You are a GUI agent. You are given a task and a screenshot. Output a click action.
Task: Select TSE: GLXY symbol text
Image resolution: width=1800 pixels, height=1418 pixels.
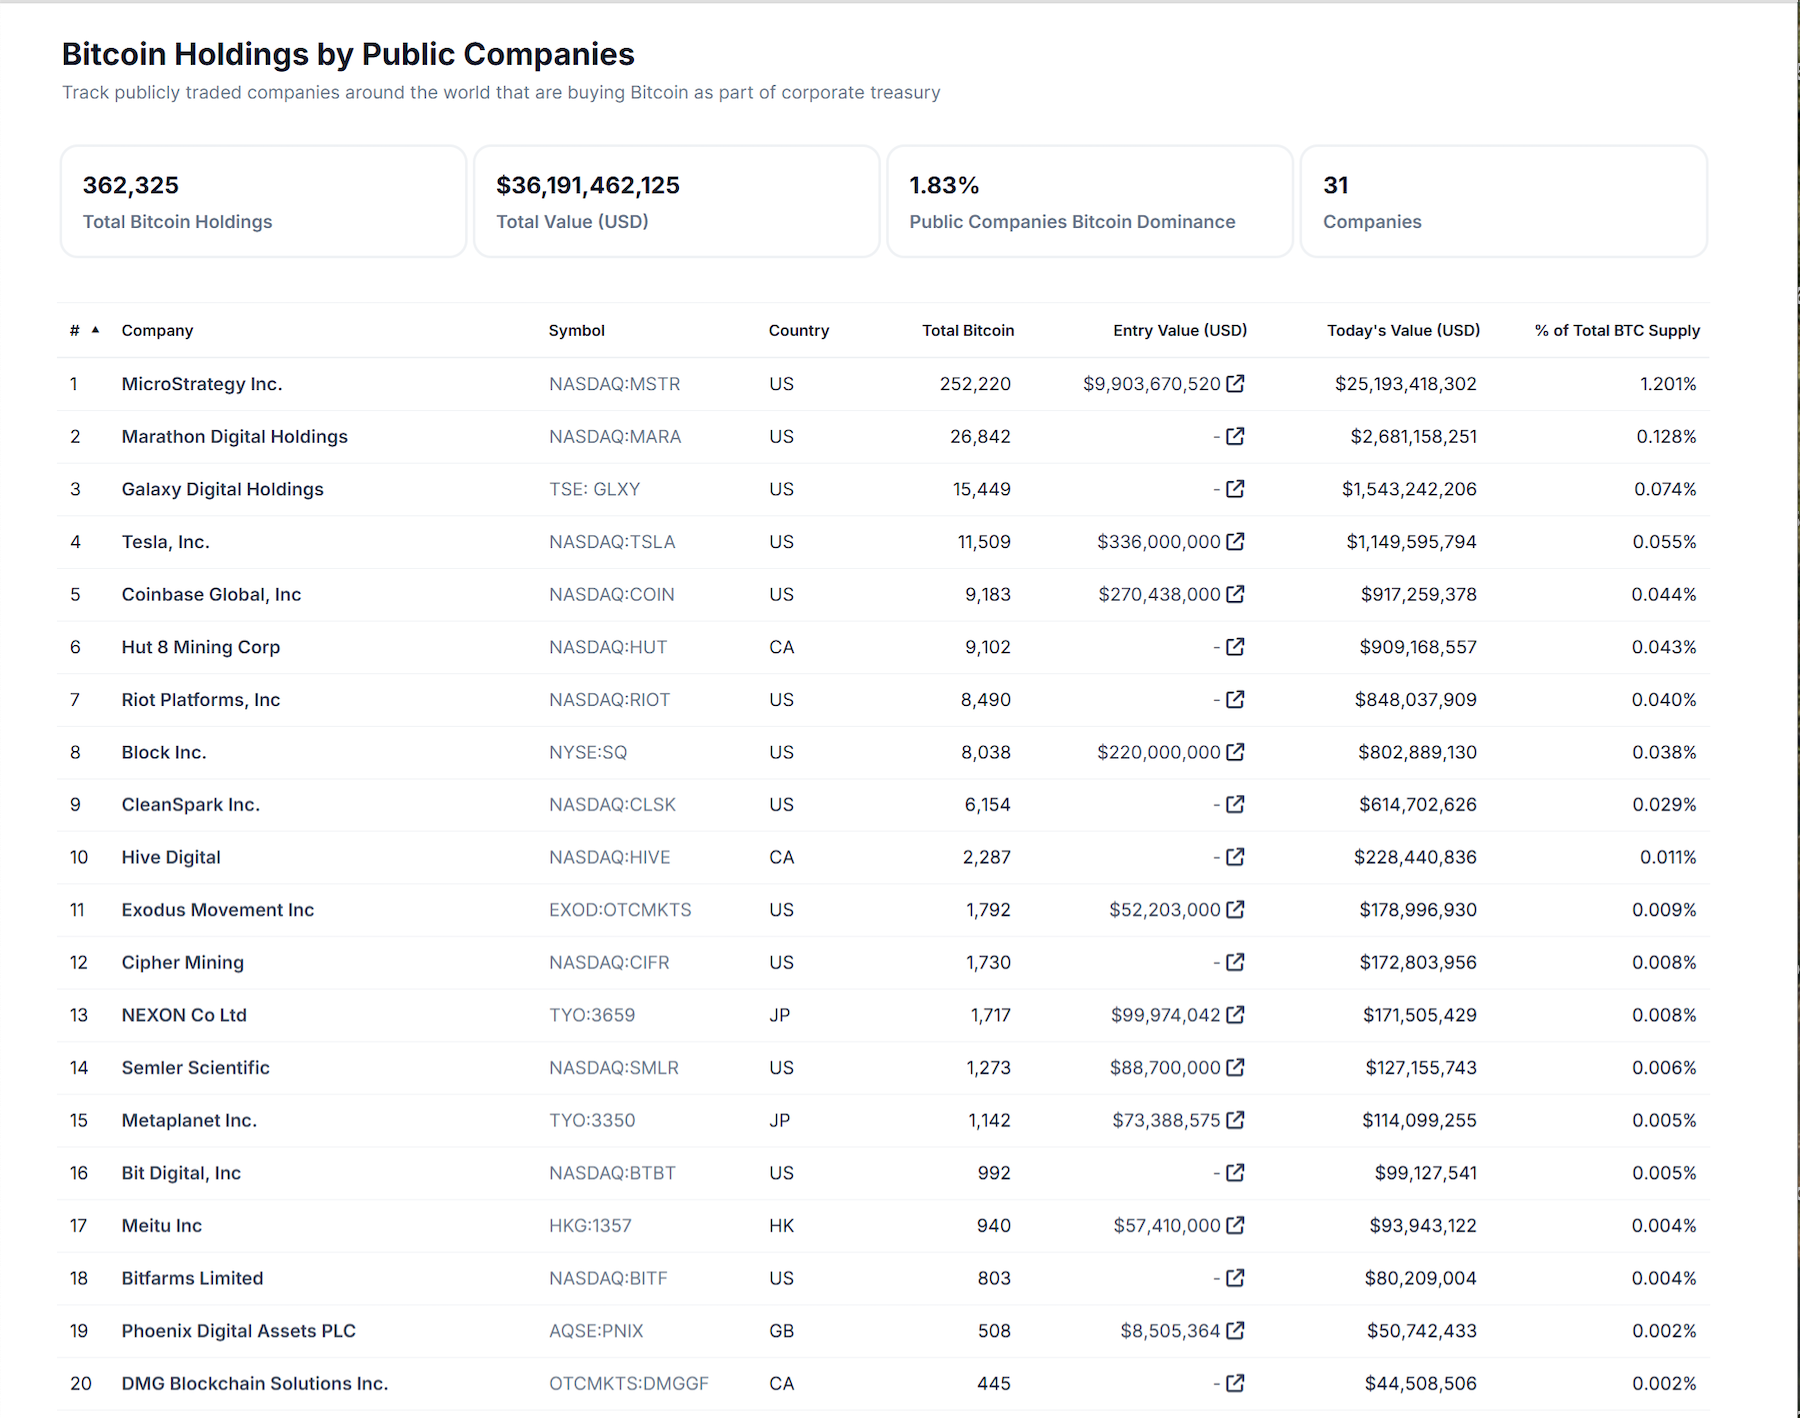tap(594, 489)
